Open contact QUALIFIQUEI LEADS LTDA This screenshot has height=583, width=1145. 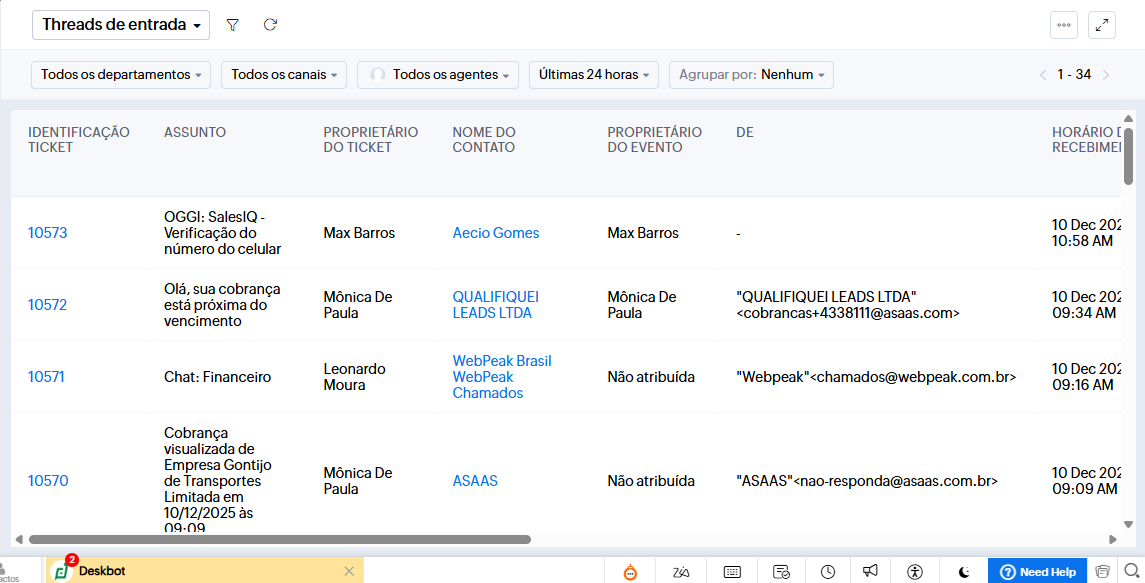point(495,305)
